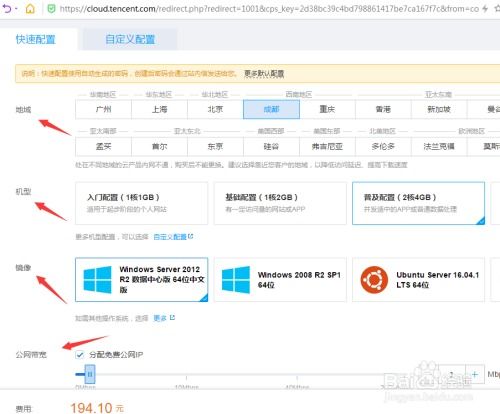Open the browser home page icon
Screen dimensions: 500x414
(30, 8)
